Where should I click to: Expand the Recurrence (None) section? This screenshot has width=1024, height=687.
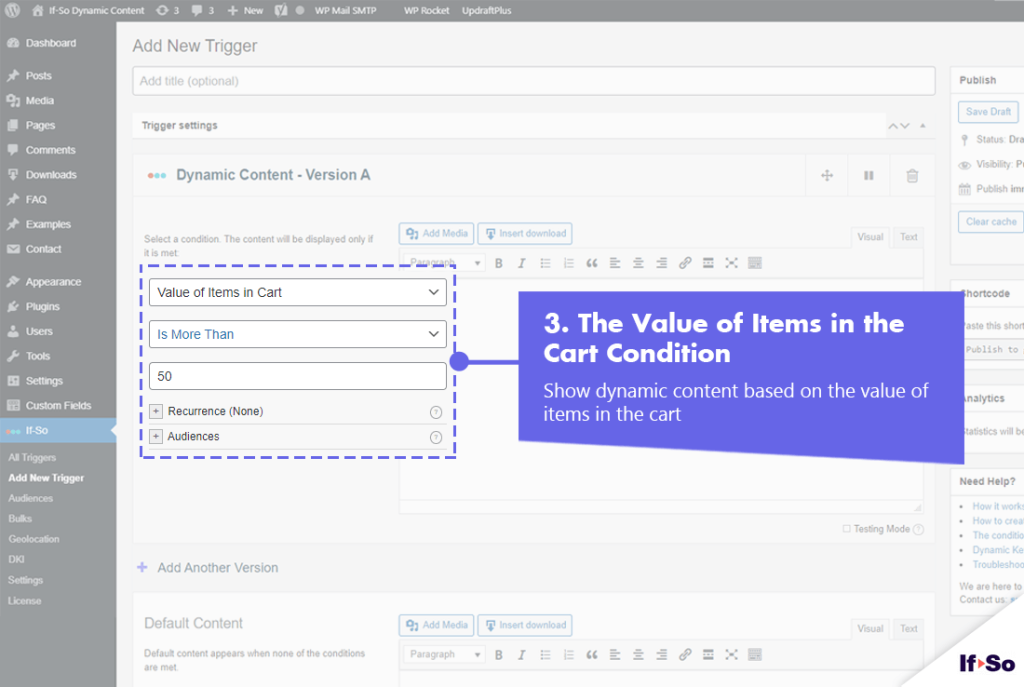[156, 411]
